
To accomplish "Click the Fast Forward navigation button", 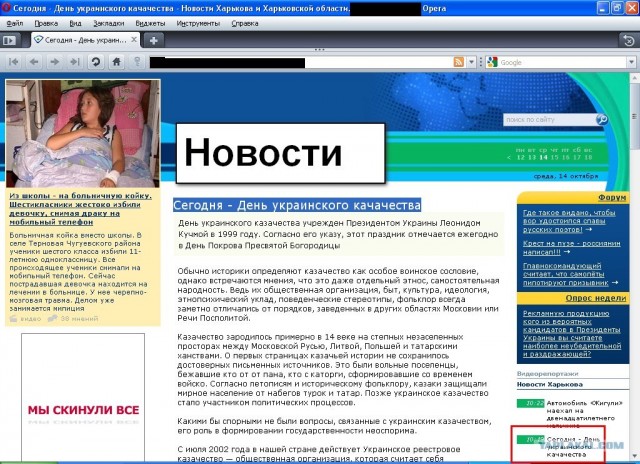I will (75, 62).
